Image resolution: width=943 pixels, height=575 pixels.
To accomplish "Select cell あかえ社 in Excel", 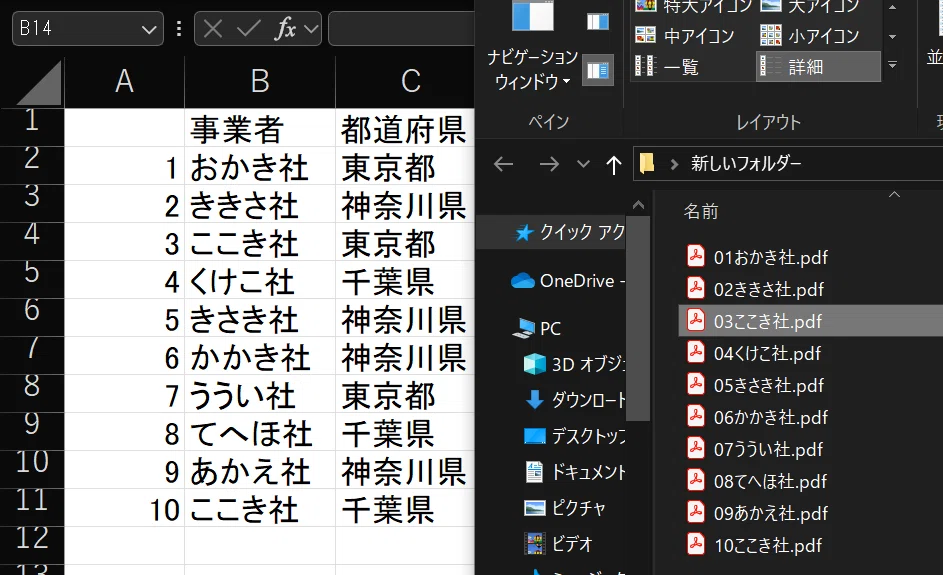I will point(260,470).
